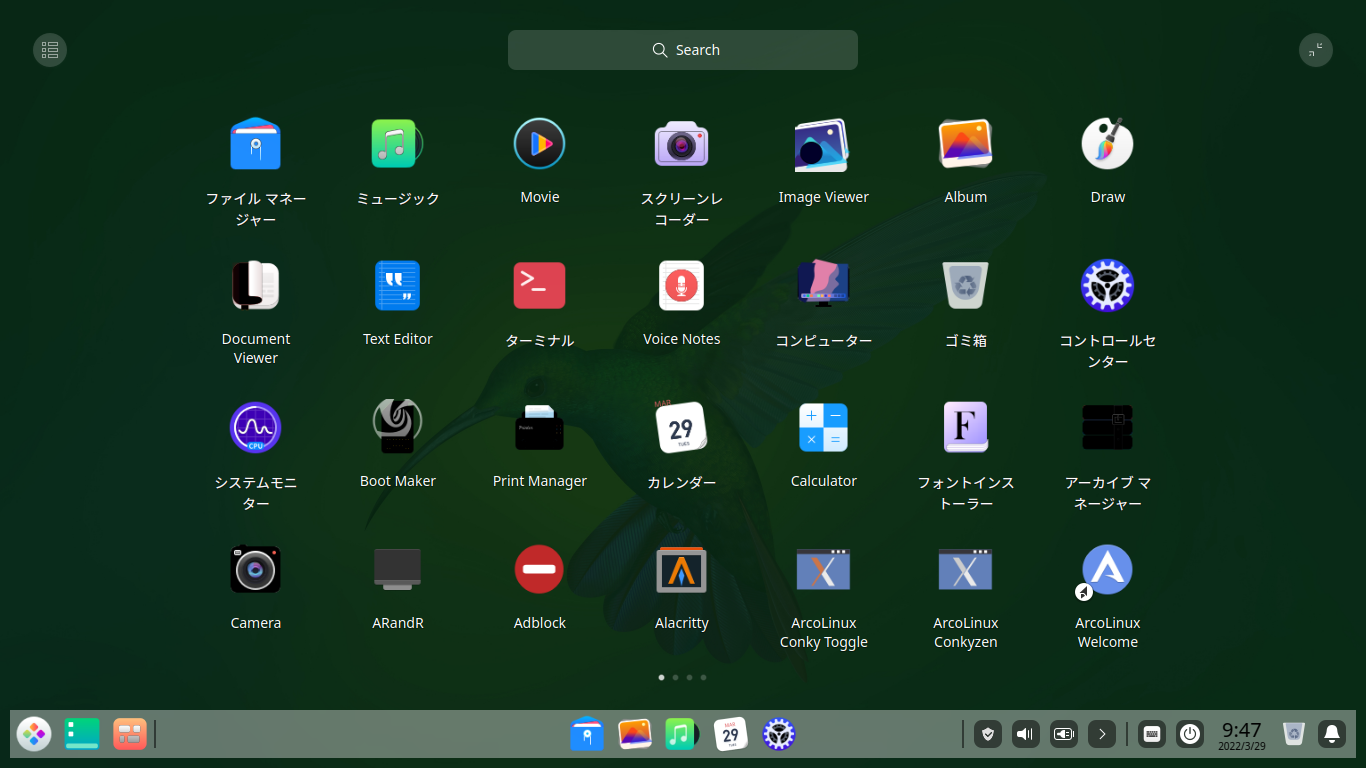Launch the アーカイブ マネージャー archive manager
1366x768 pixels.
[1108, 429]
